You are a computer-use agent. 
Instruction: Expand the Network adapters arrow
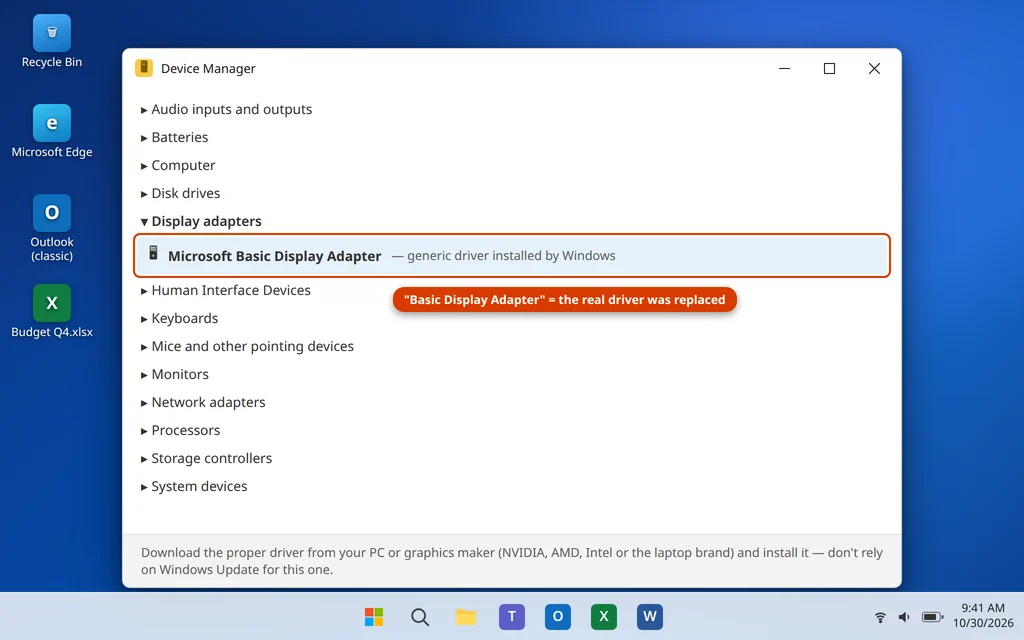tap(144, 403)
